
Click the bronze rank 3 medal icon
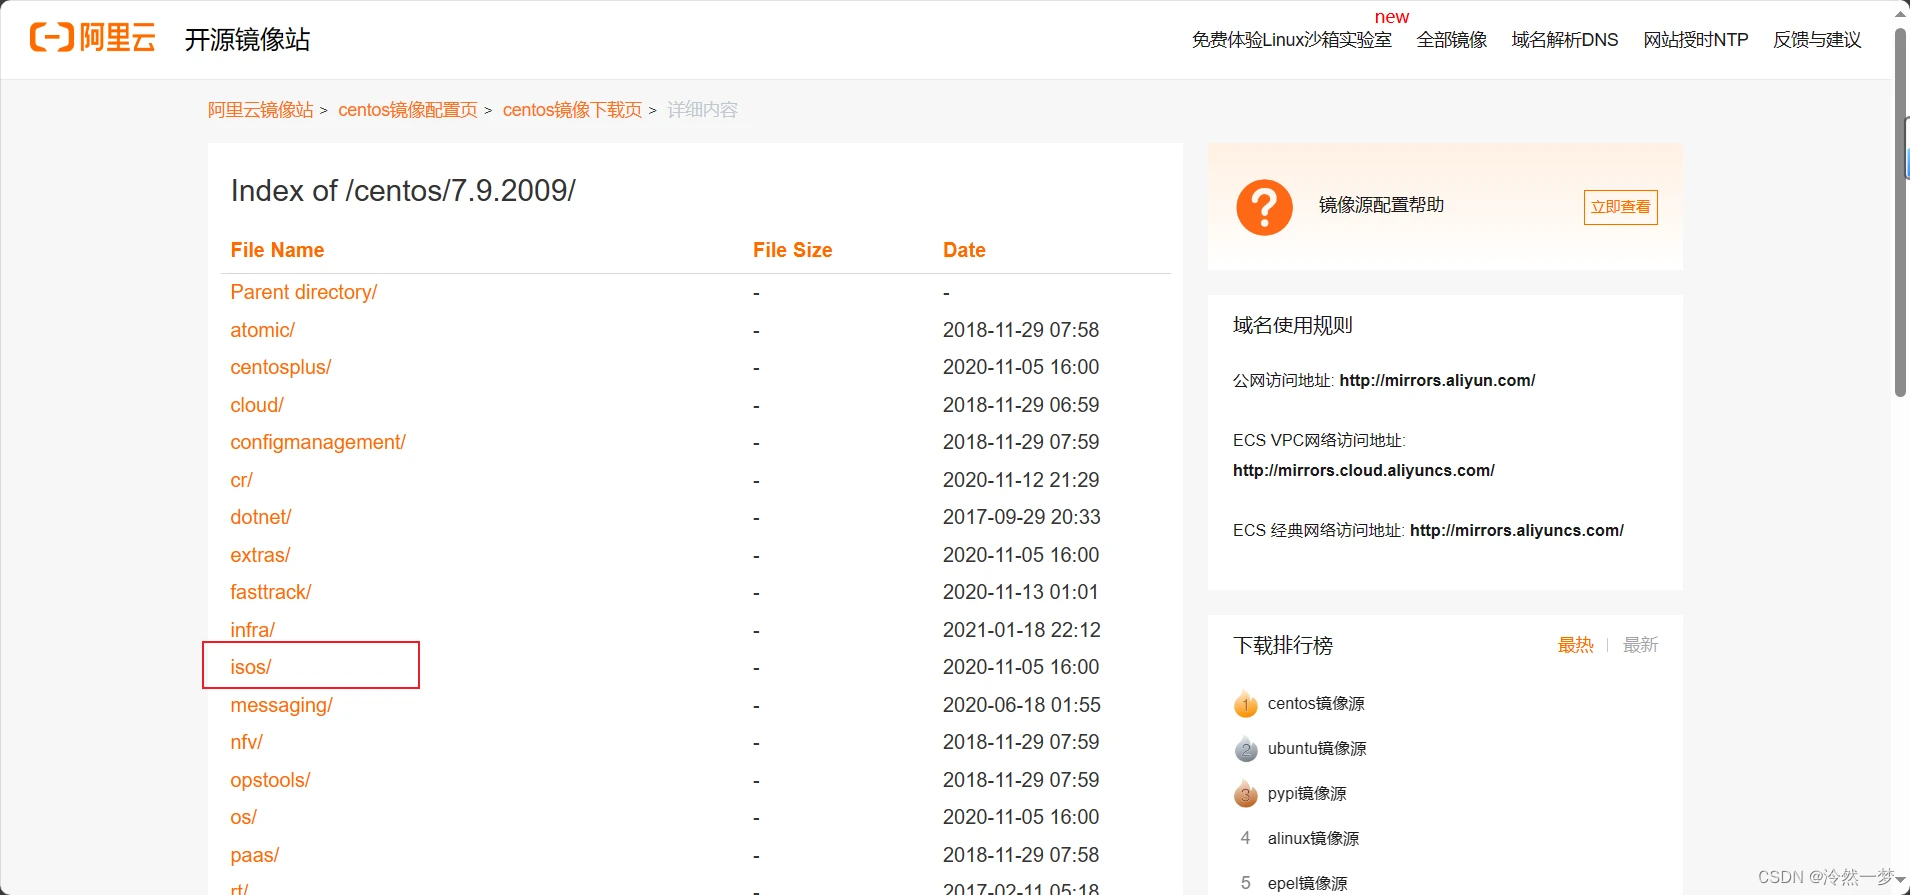pos(1245,794)
